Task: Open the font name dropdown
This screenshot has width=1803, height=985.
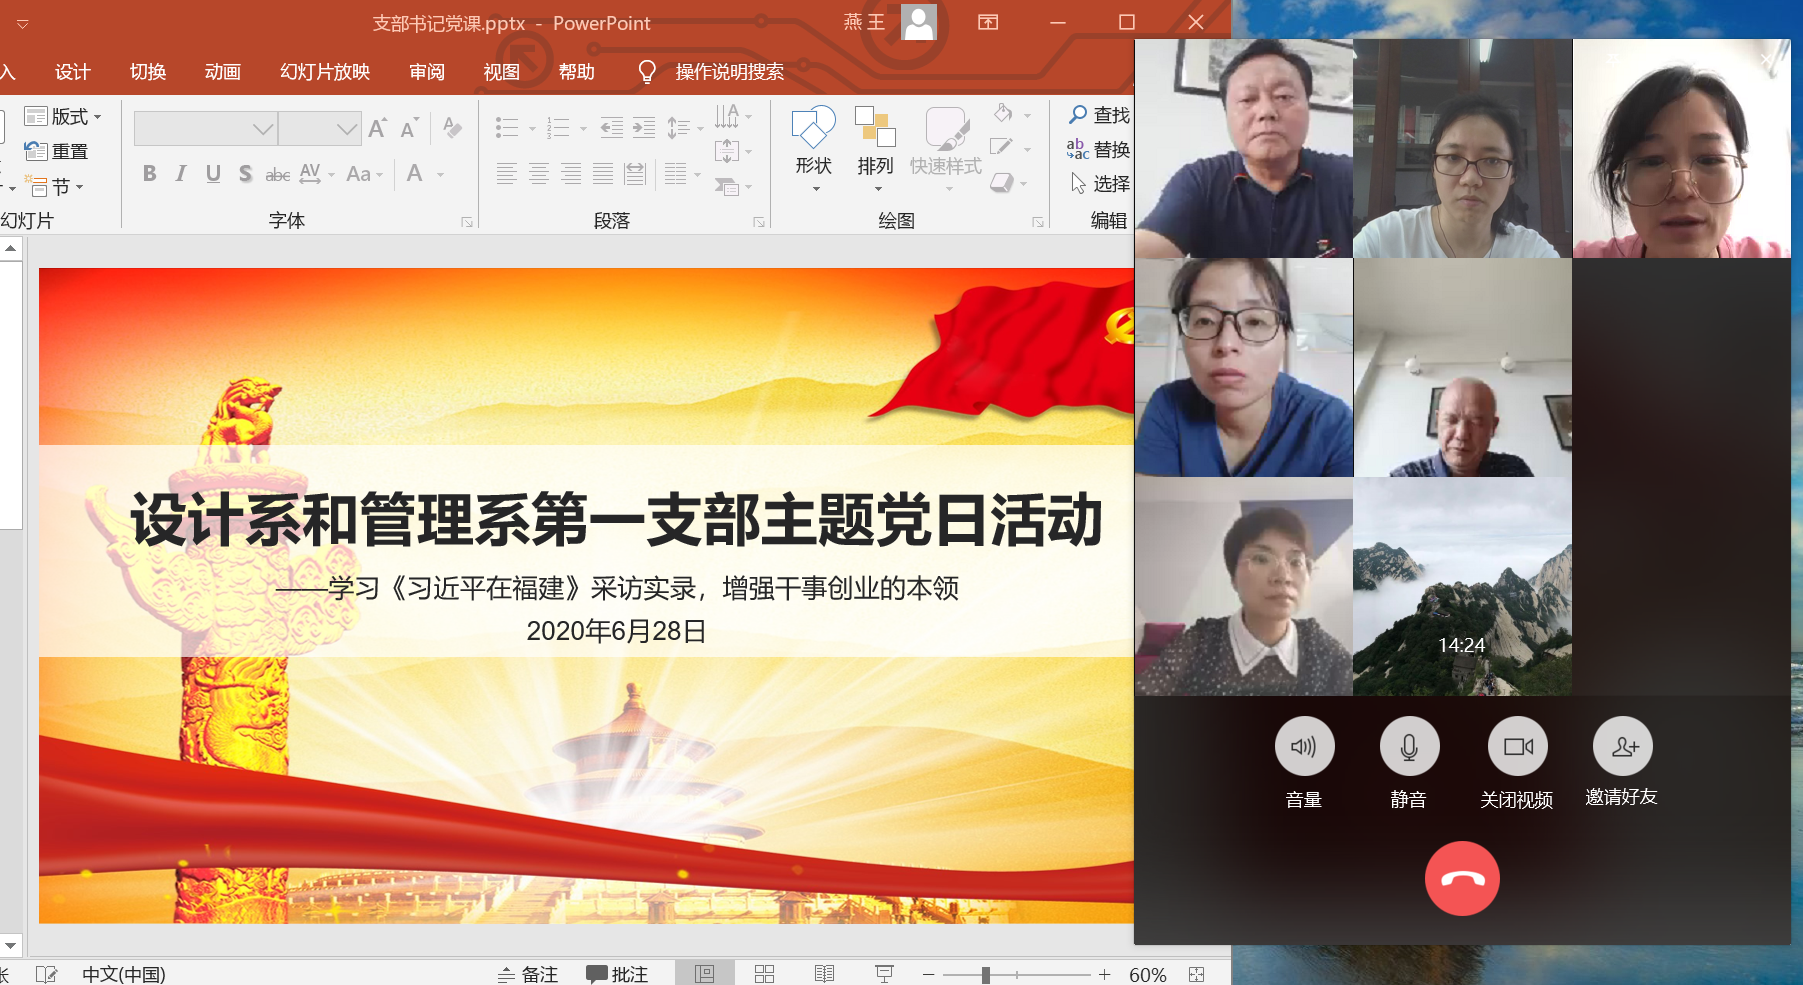Action: pos(263,128)
